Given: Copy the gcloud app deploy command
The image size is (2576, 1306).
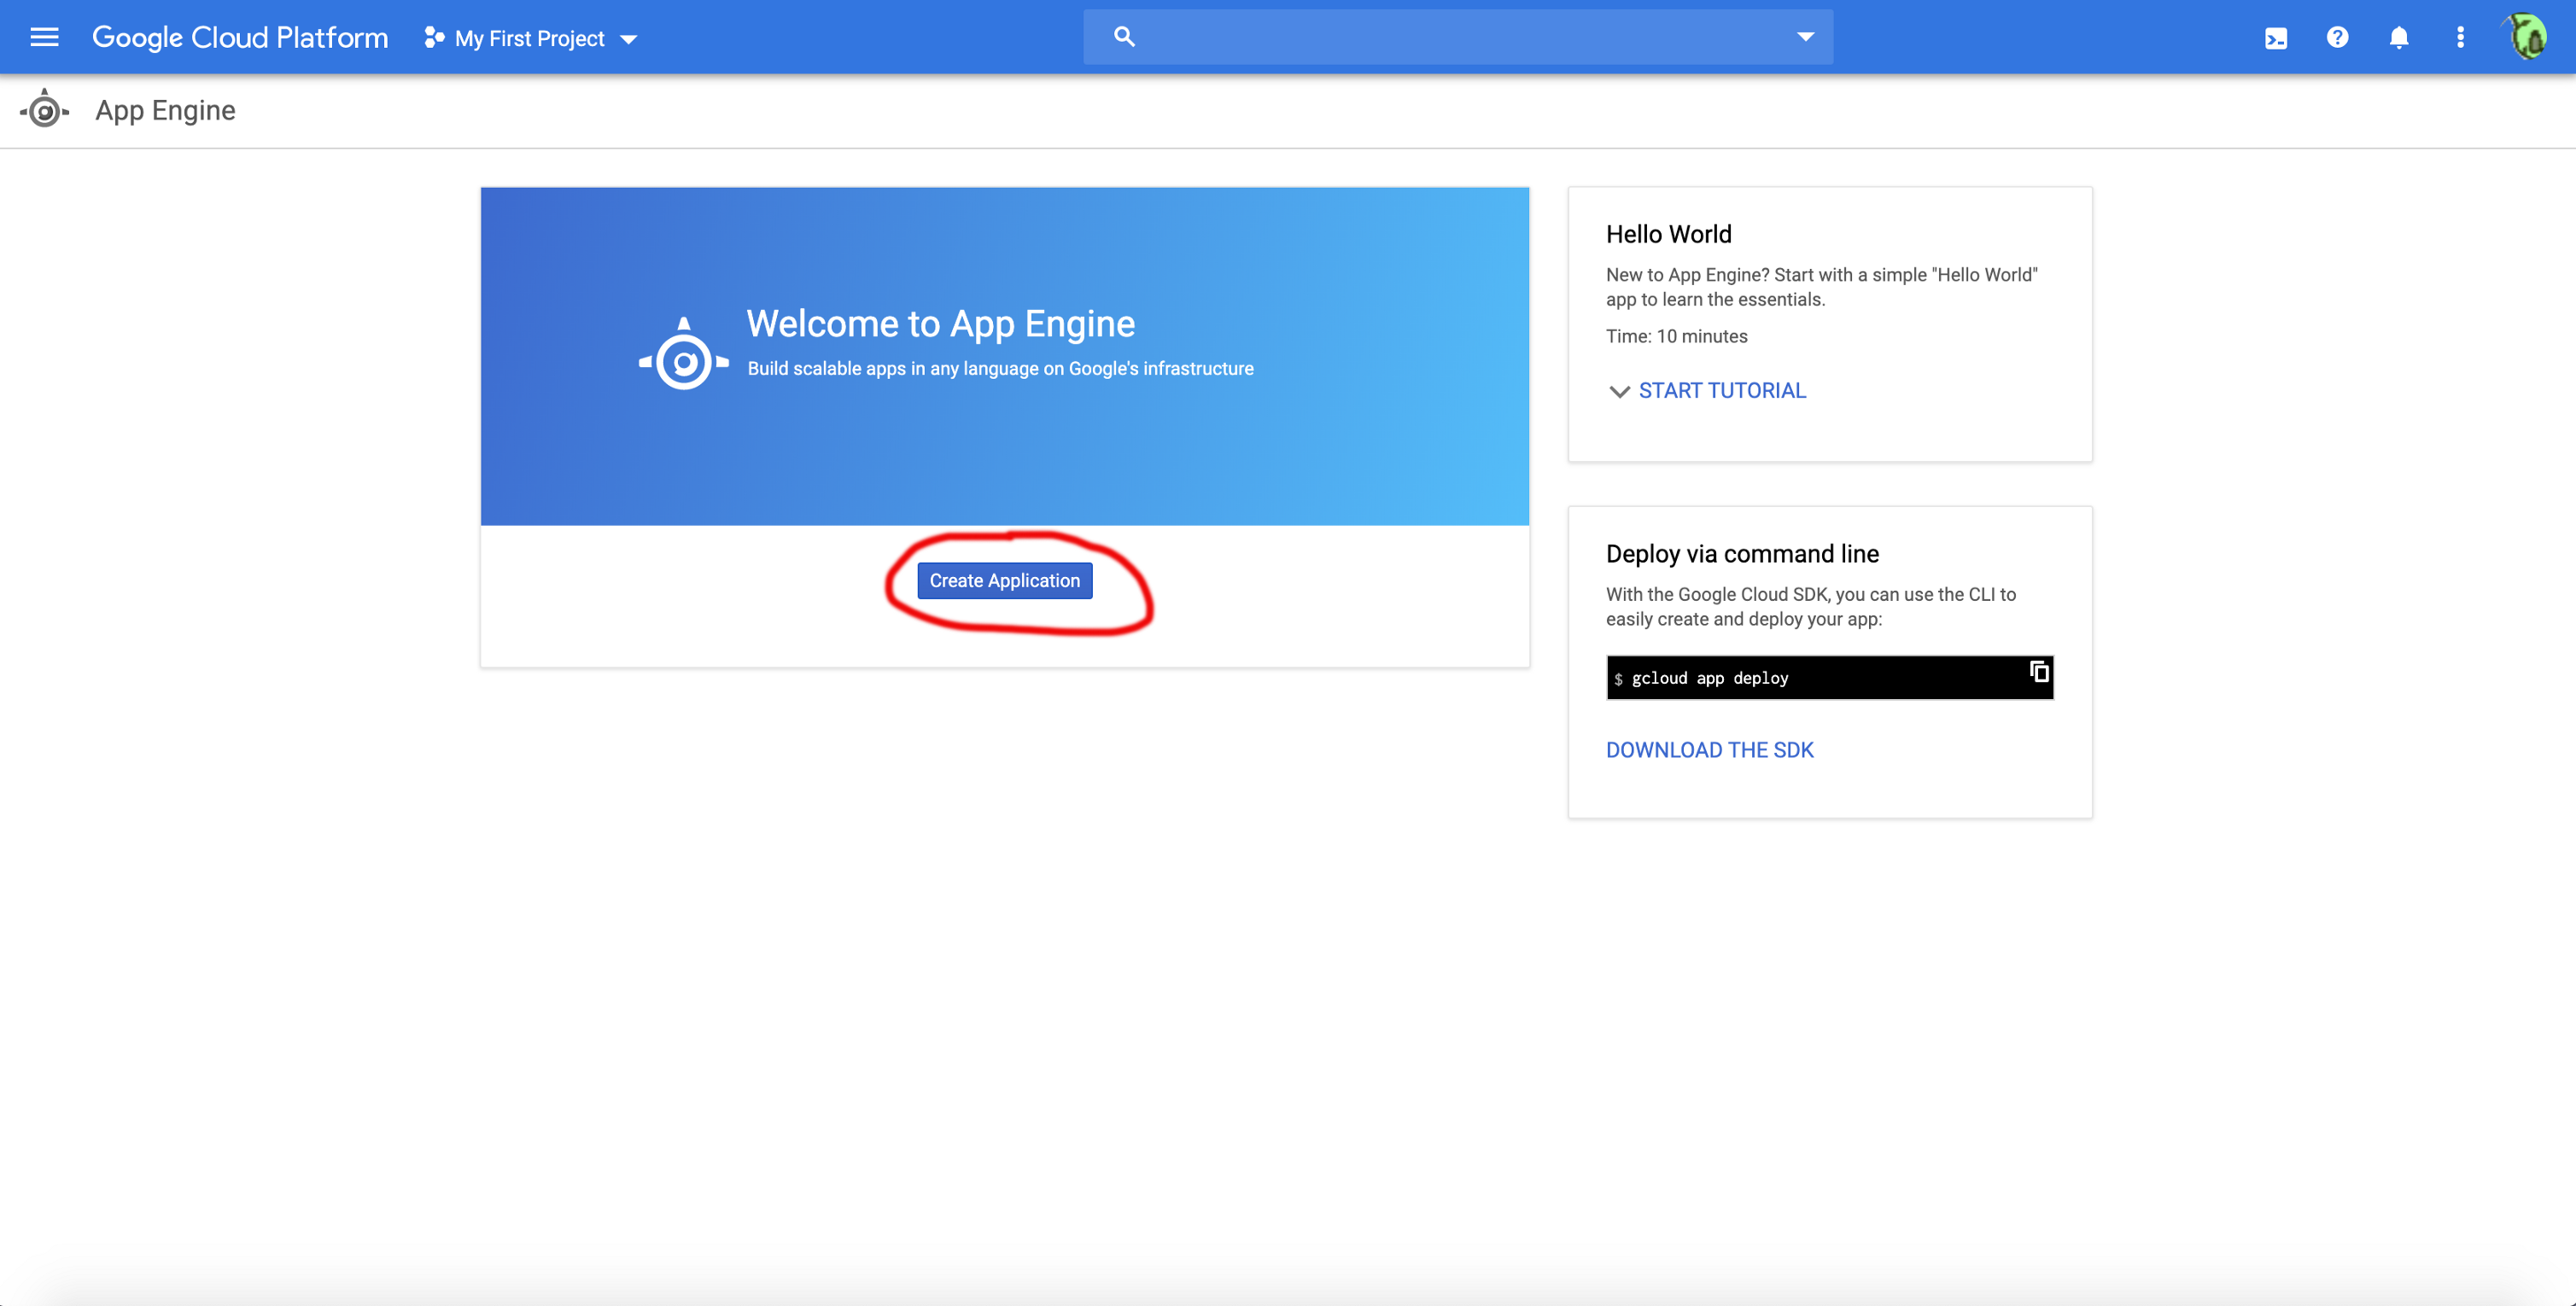Looking at the screenshot, I should [x=2038, y=672].
